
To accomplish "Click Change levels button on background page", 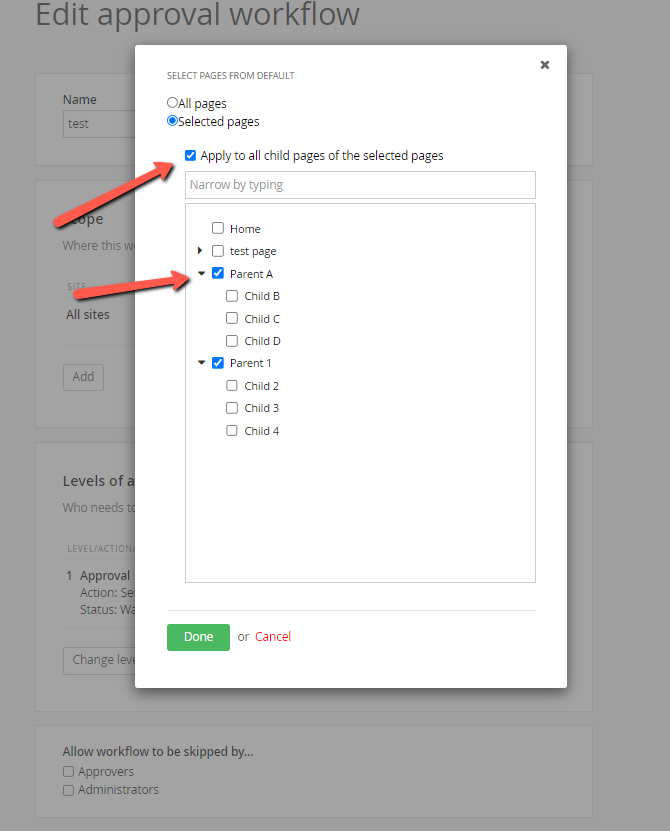I will tap(99, 660).
